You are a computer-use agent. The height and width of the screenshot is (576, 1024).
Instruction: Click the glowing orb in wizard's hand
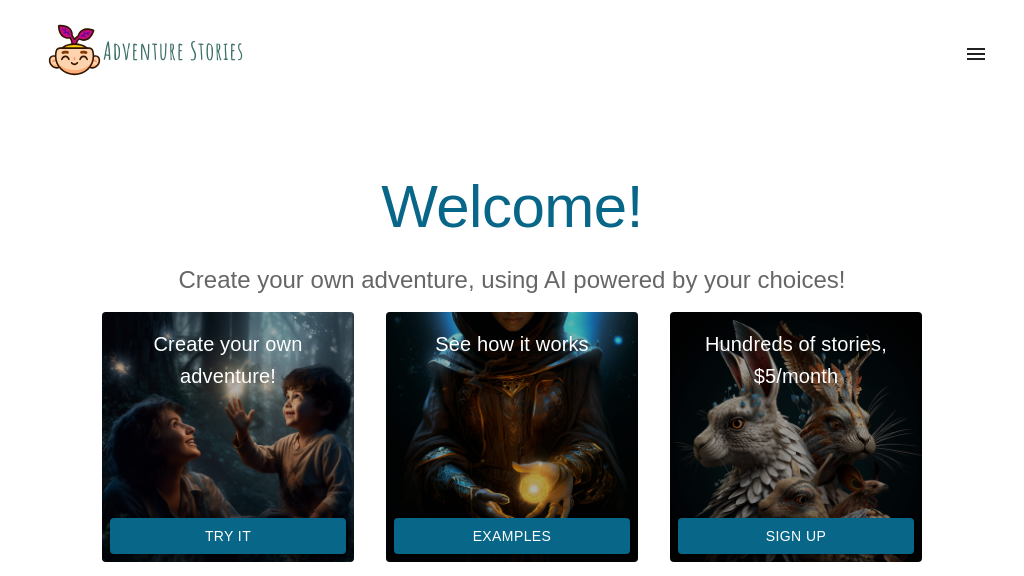click(534, 487)
